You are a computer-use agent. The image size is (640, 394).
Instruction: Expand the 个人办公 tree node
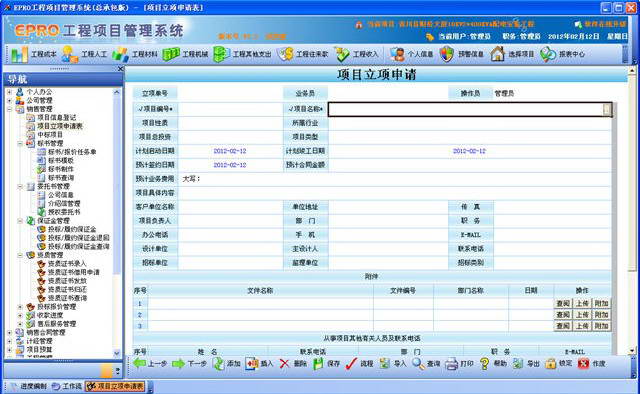point(9,92)
